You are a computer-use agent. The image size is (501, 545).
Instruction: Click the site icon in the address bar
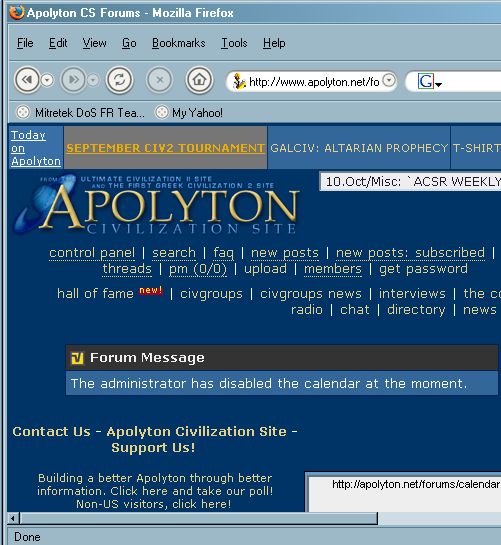pos(239,81)
